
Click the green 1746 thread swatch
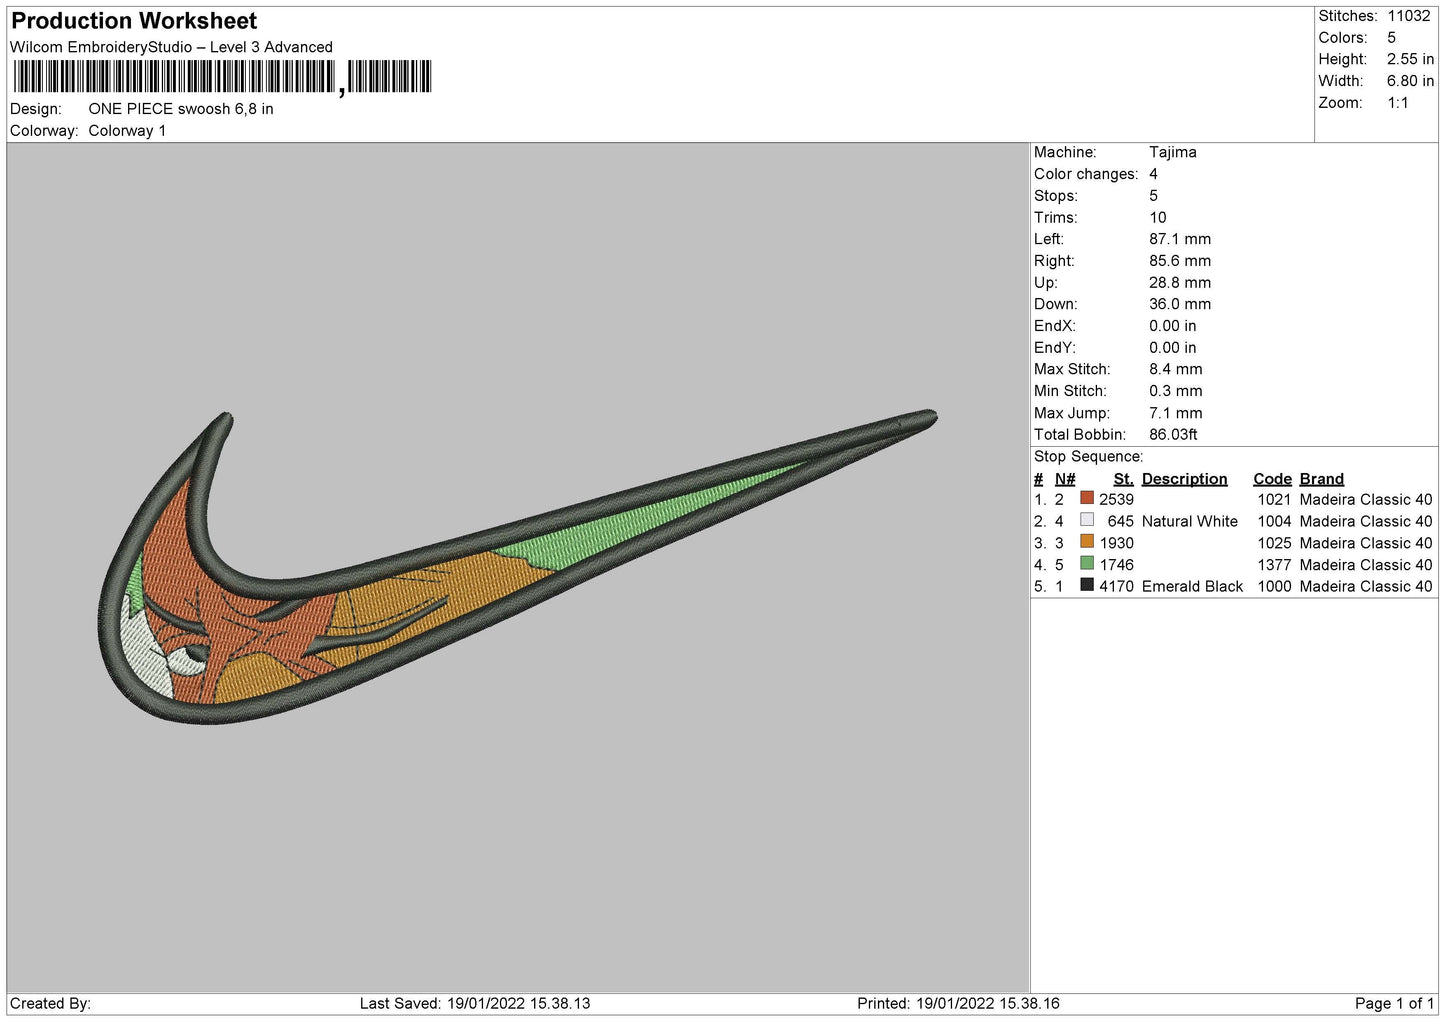click(1086, 564)
